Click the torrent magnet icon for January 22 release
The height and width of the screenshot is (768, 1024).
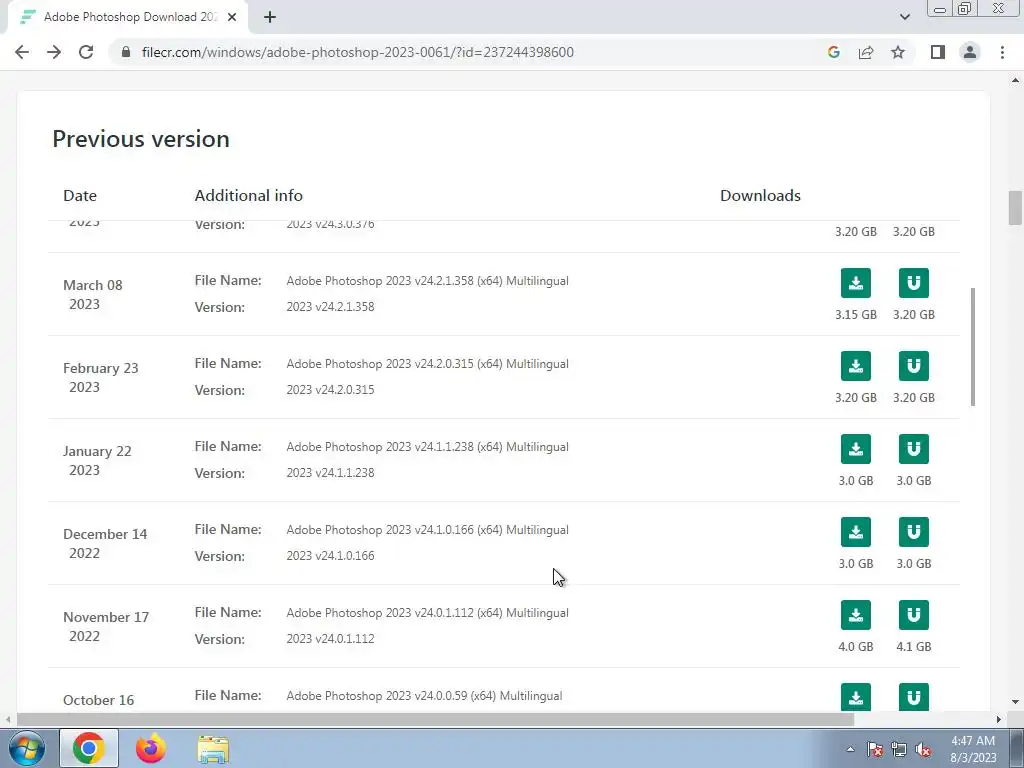(914, 449)
